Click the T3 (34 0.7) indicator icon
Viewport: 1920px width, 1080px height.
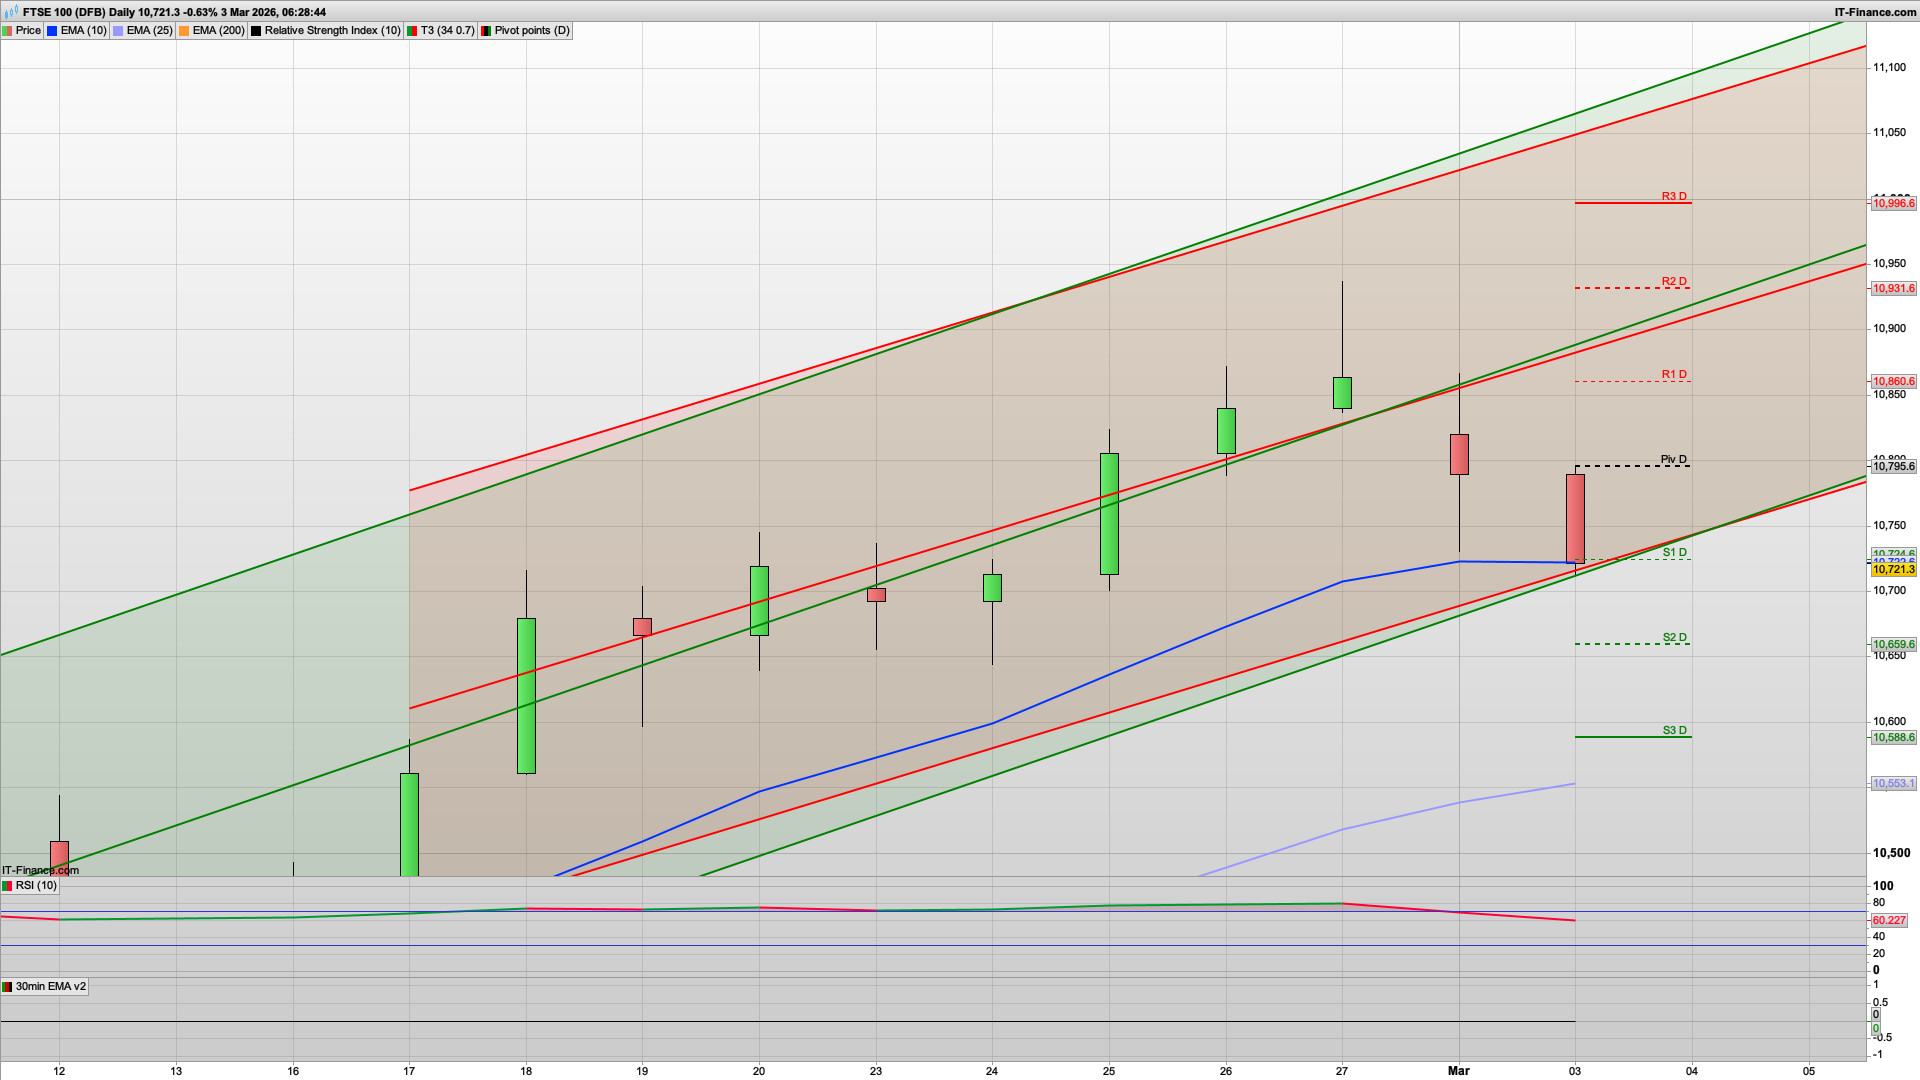pos(413,31)
